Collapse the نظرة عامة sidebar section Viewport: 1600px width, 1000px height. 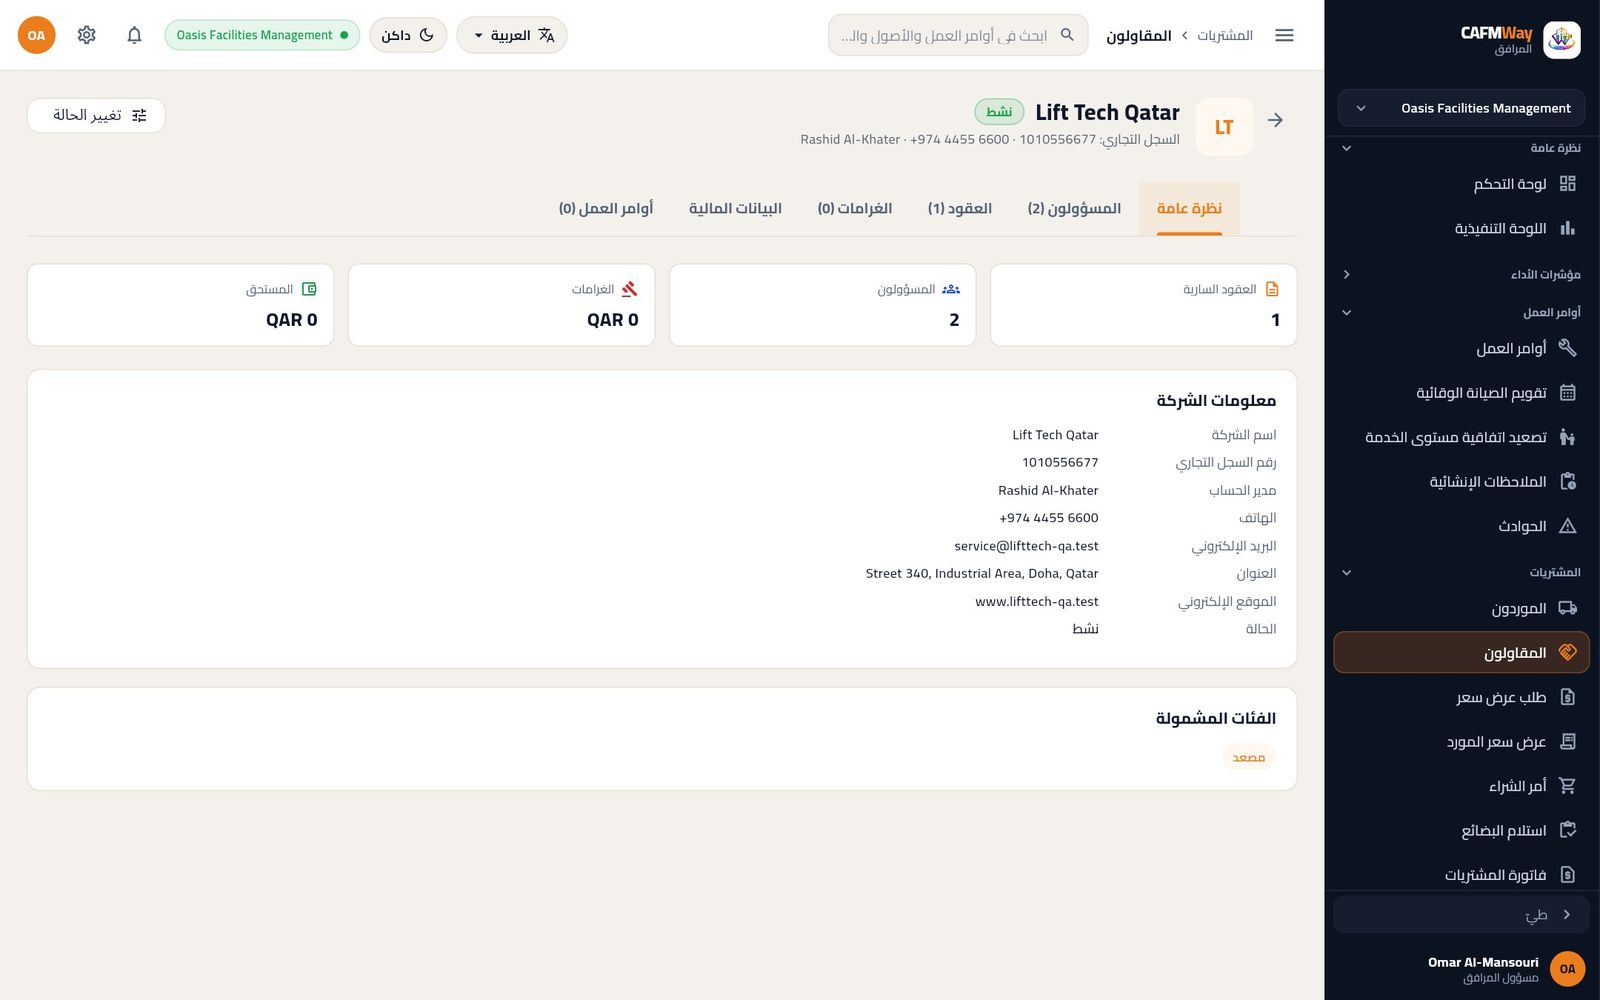coord(1461,148)
